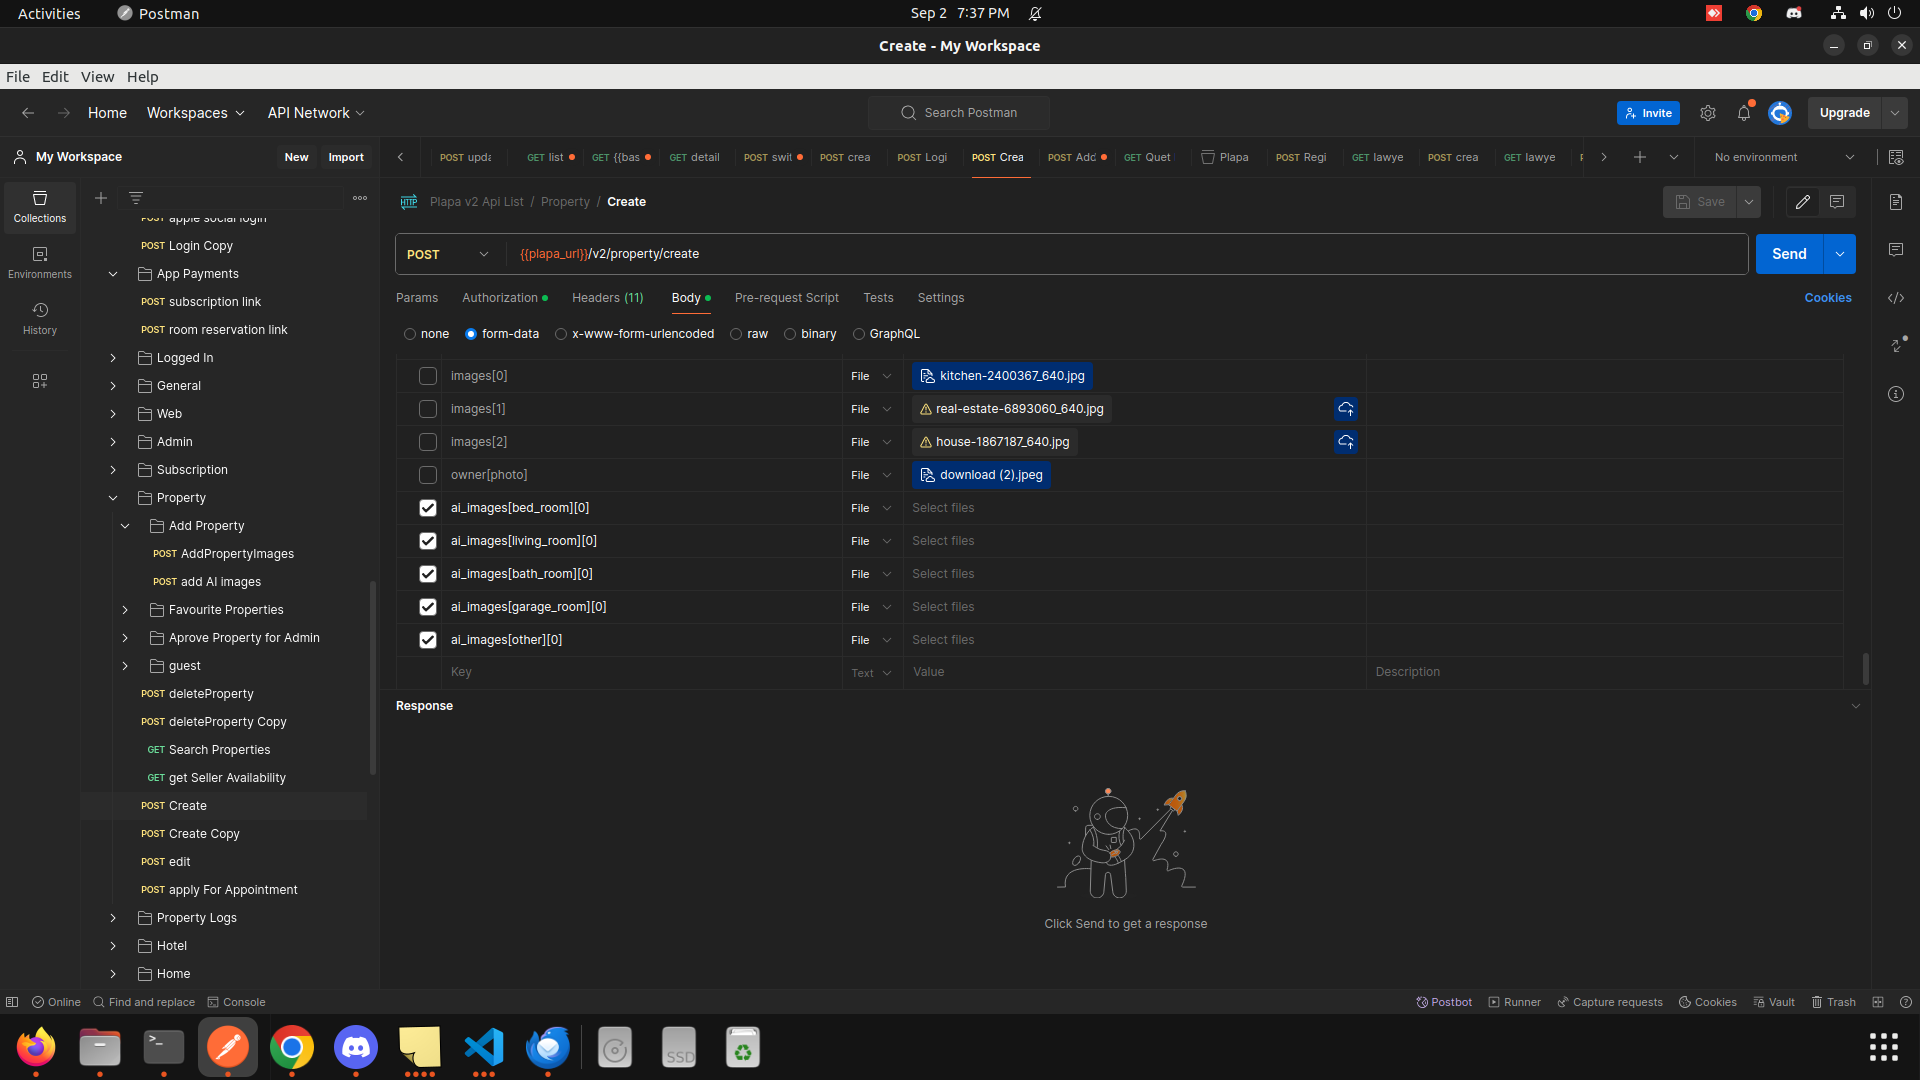This screenshot has width=1920, height=1080.
Task: Select the x-www-form-urlencoded radio option
Action: pyautogui.click(x=561, y=334)
